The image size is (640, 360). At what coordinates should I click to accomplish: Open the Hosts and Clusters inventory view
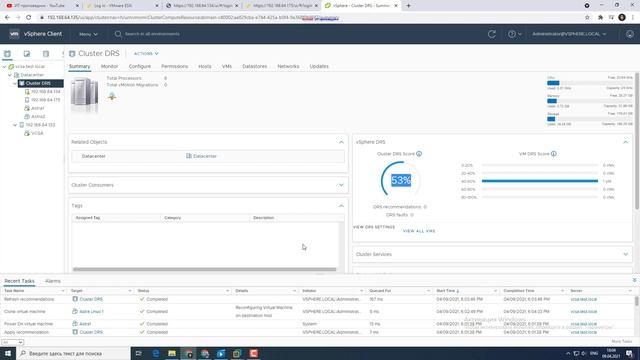tap(7, 54)
